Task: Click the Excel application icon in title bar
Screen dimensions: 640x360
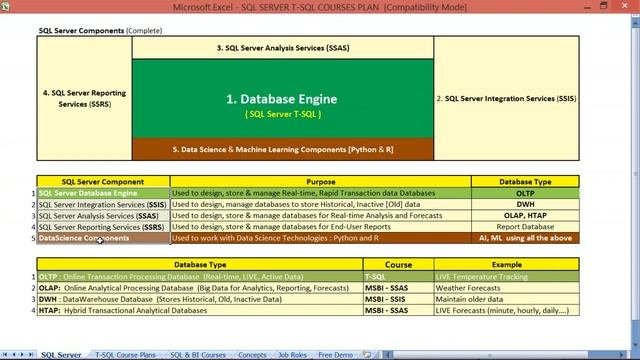Action: click(x=5, y=7)
